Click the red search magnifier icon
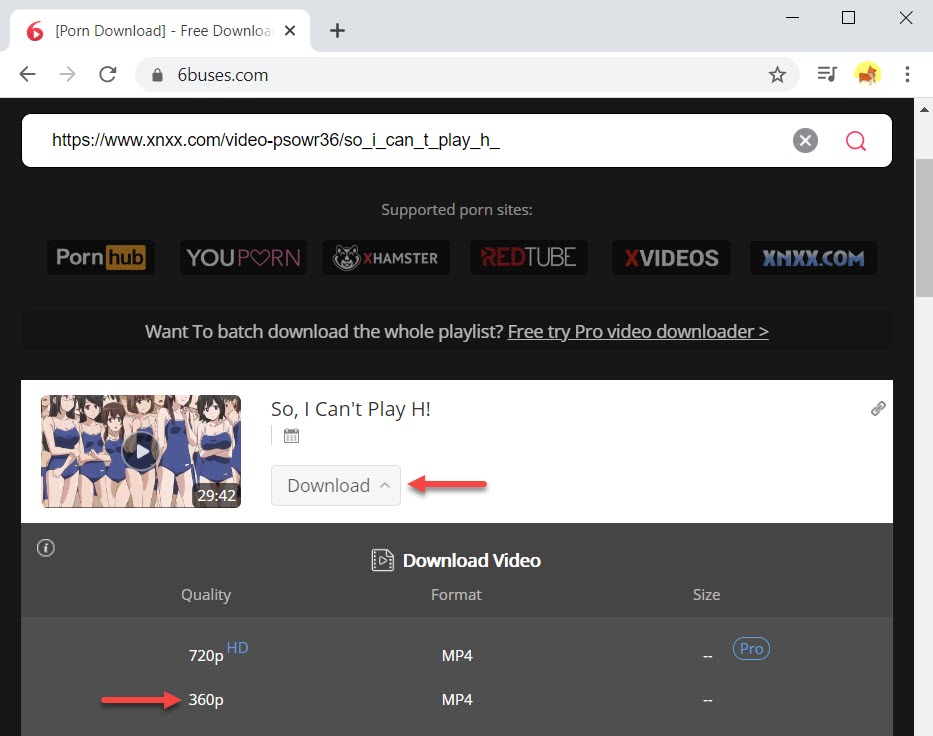This screenshot has height=736, width=933. [856, 141]
